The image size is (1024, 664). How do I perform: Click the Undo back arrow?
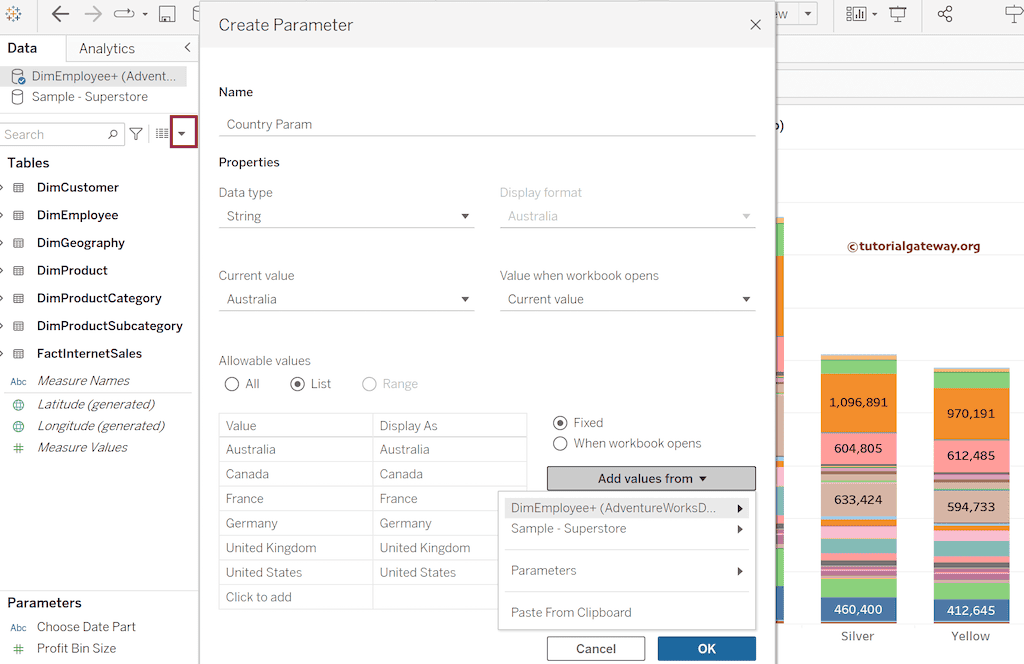[60, 14]
